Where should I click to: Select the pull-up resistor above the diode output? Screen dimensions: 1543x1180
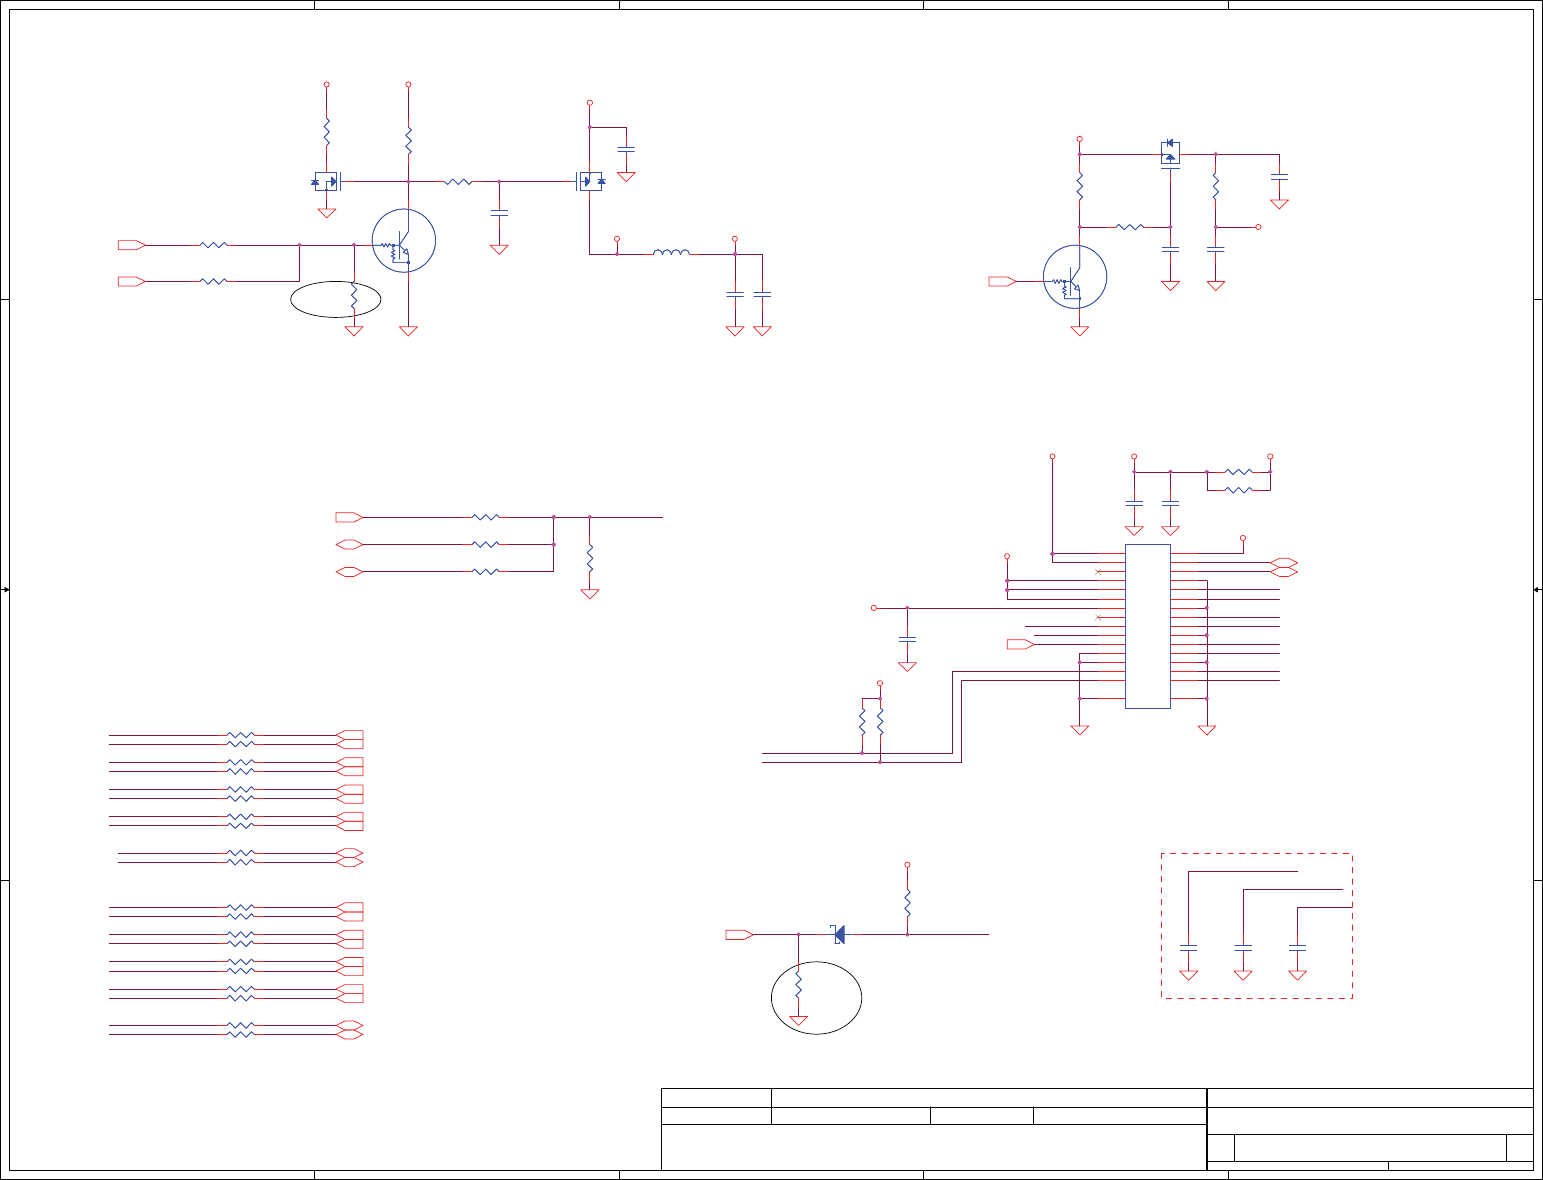[908, 903]
